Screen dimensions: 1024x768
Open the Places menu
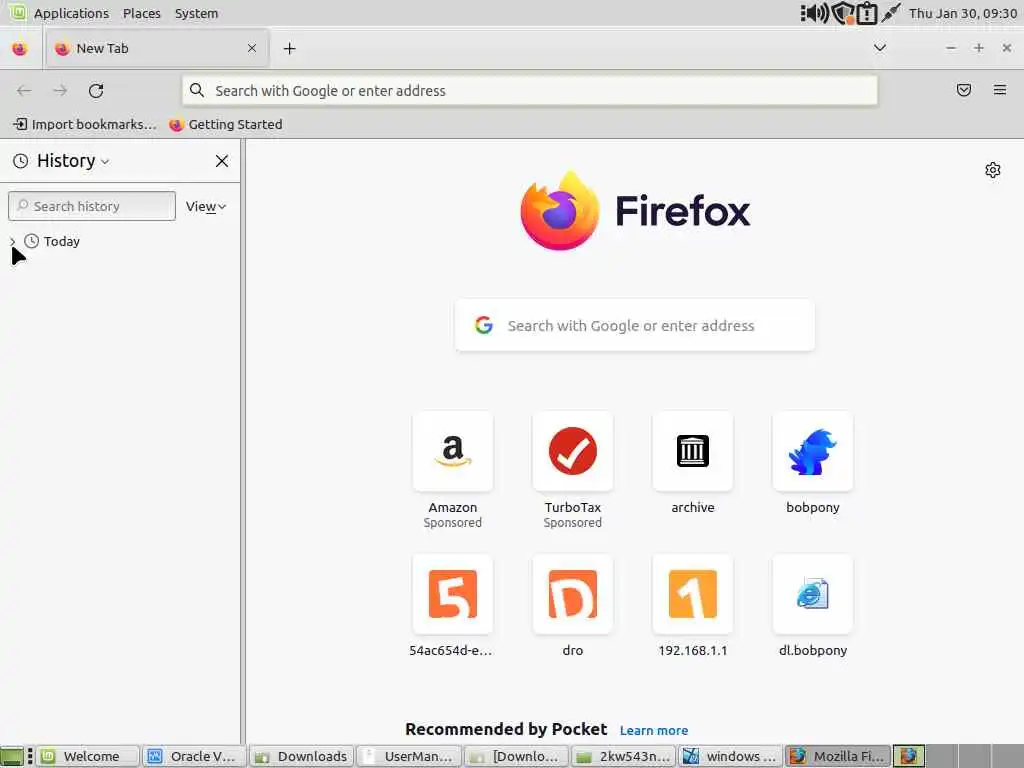coord(142,13)
